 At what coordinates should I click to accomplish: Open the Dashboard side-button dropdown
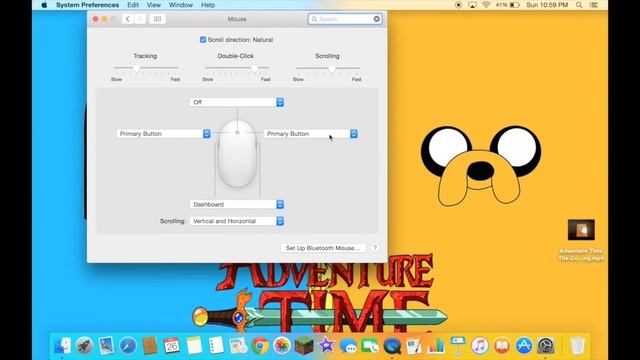point(237,204)
